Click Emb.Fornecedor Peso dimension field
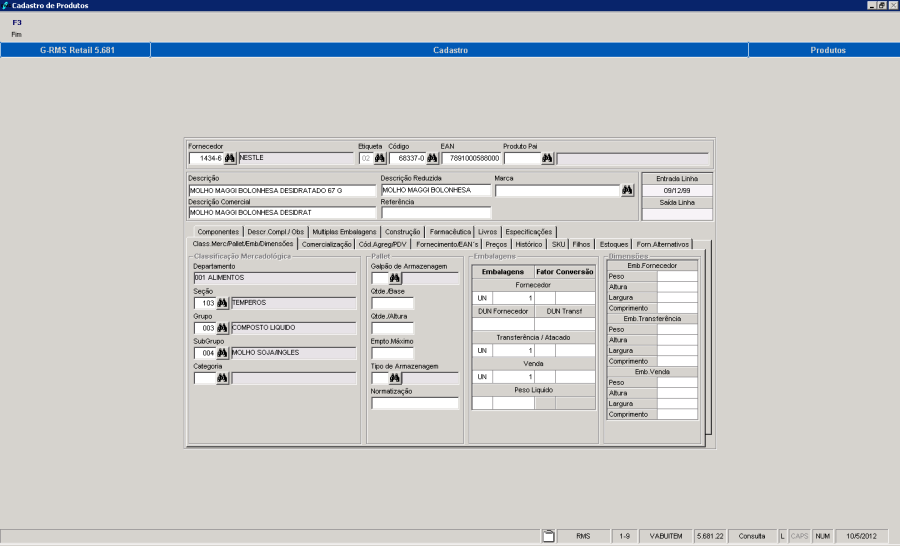 point(677,276)
